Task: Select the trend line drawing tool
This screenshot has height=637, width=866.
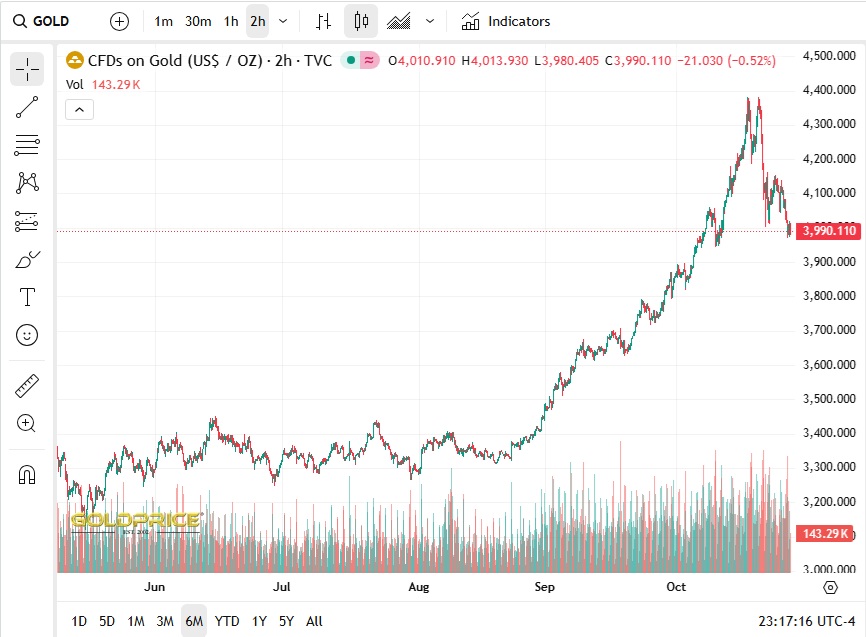Action: (x=27, y=108)
